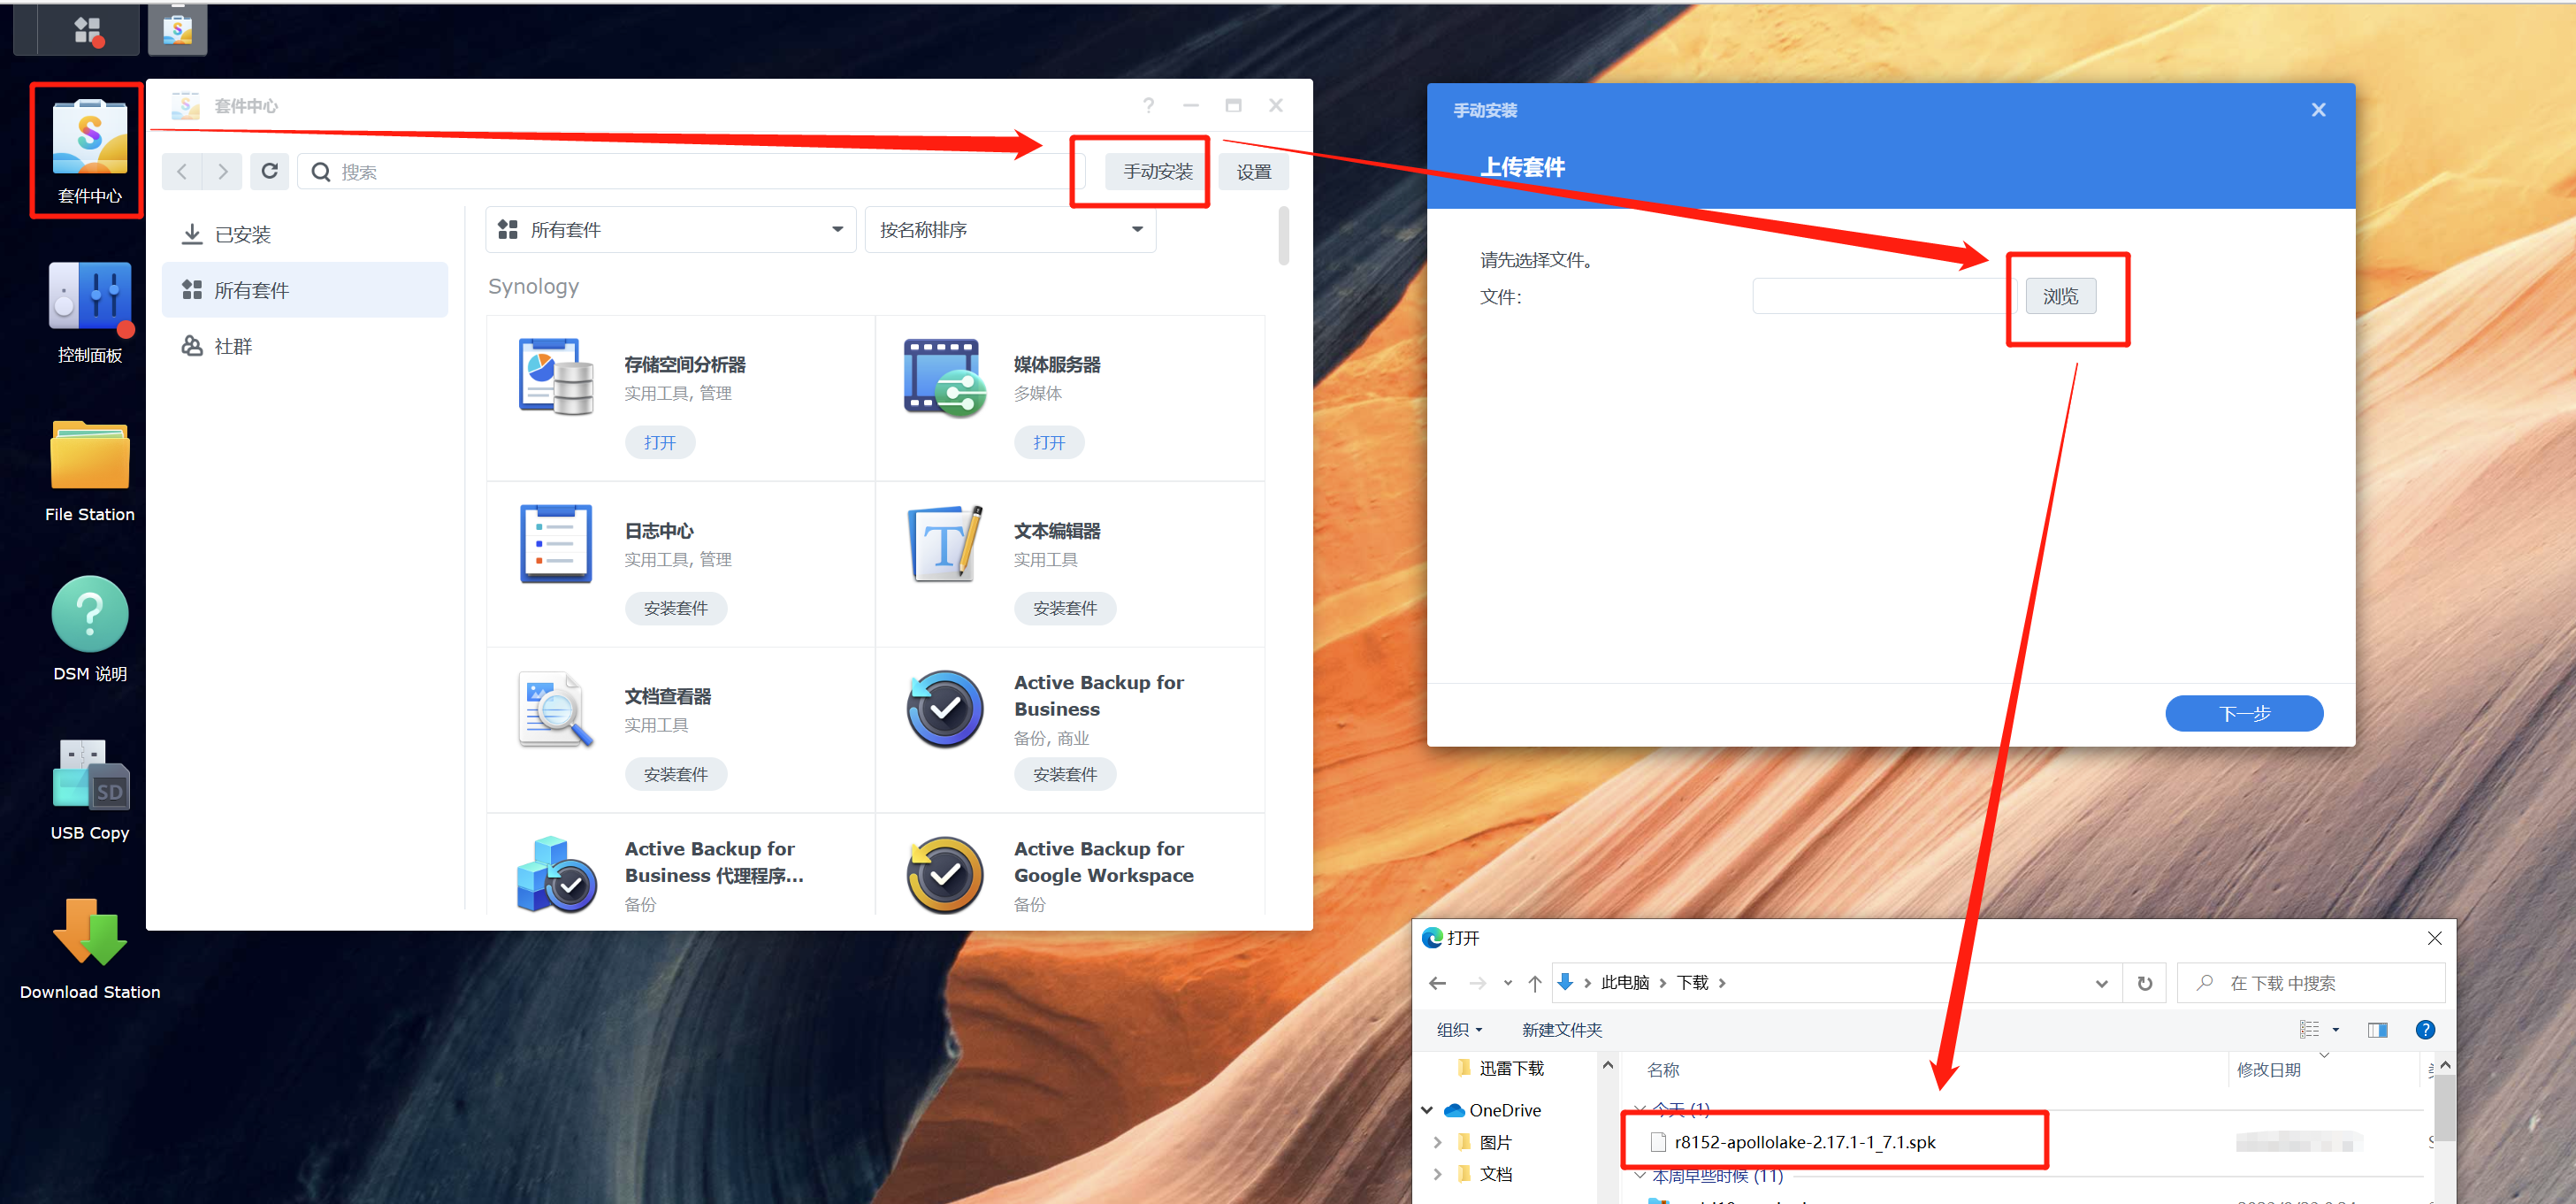Click the Package Center help question mark
The width and height of the screenshot is (2576, 1204).
(x=1148, y=105)
